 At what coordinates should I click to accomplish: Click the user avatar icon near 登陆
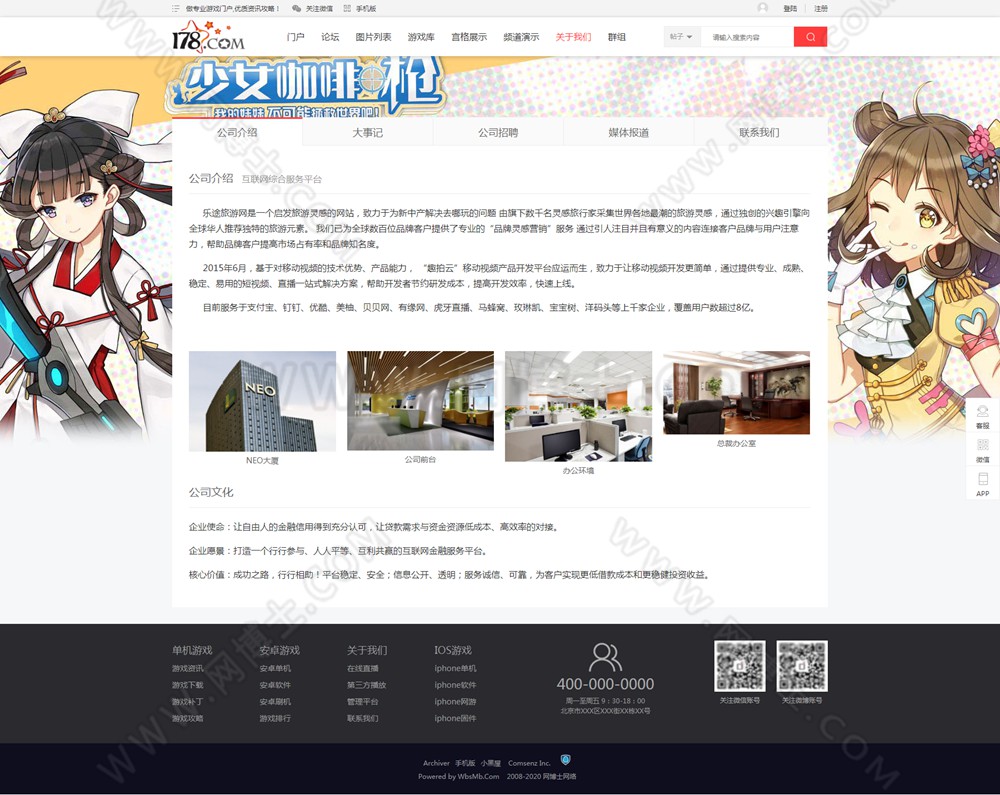763,8
